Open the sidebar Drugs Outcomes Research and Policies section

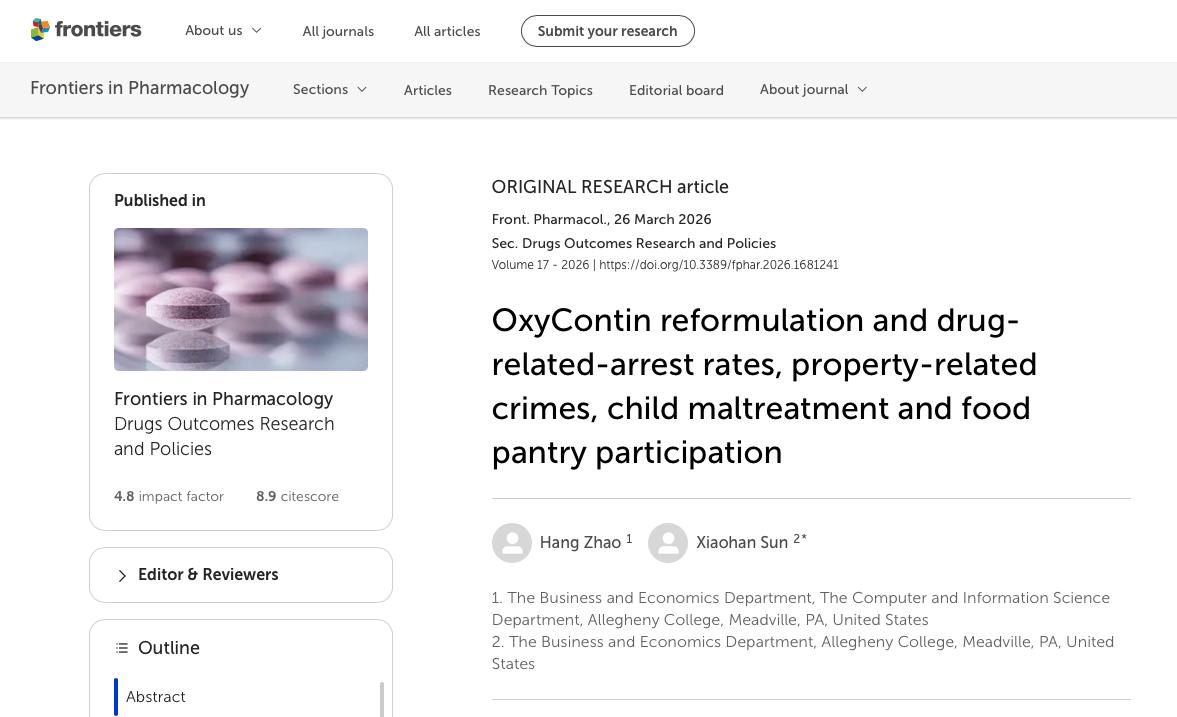click(x=224, y=436)
